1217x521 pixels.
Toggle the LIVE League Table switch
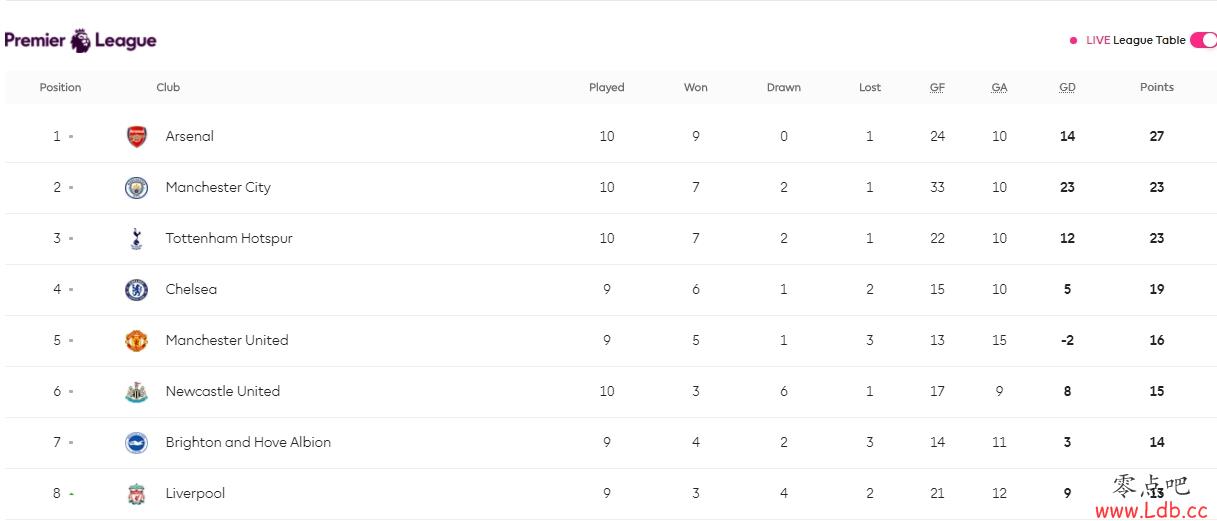click(x=1203, y=41)
